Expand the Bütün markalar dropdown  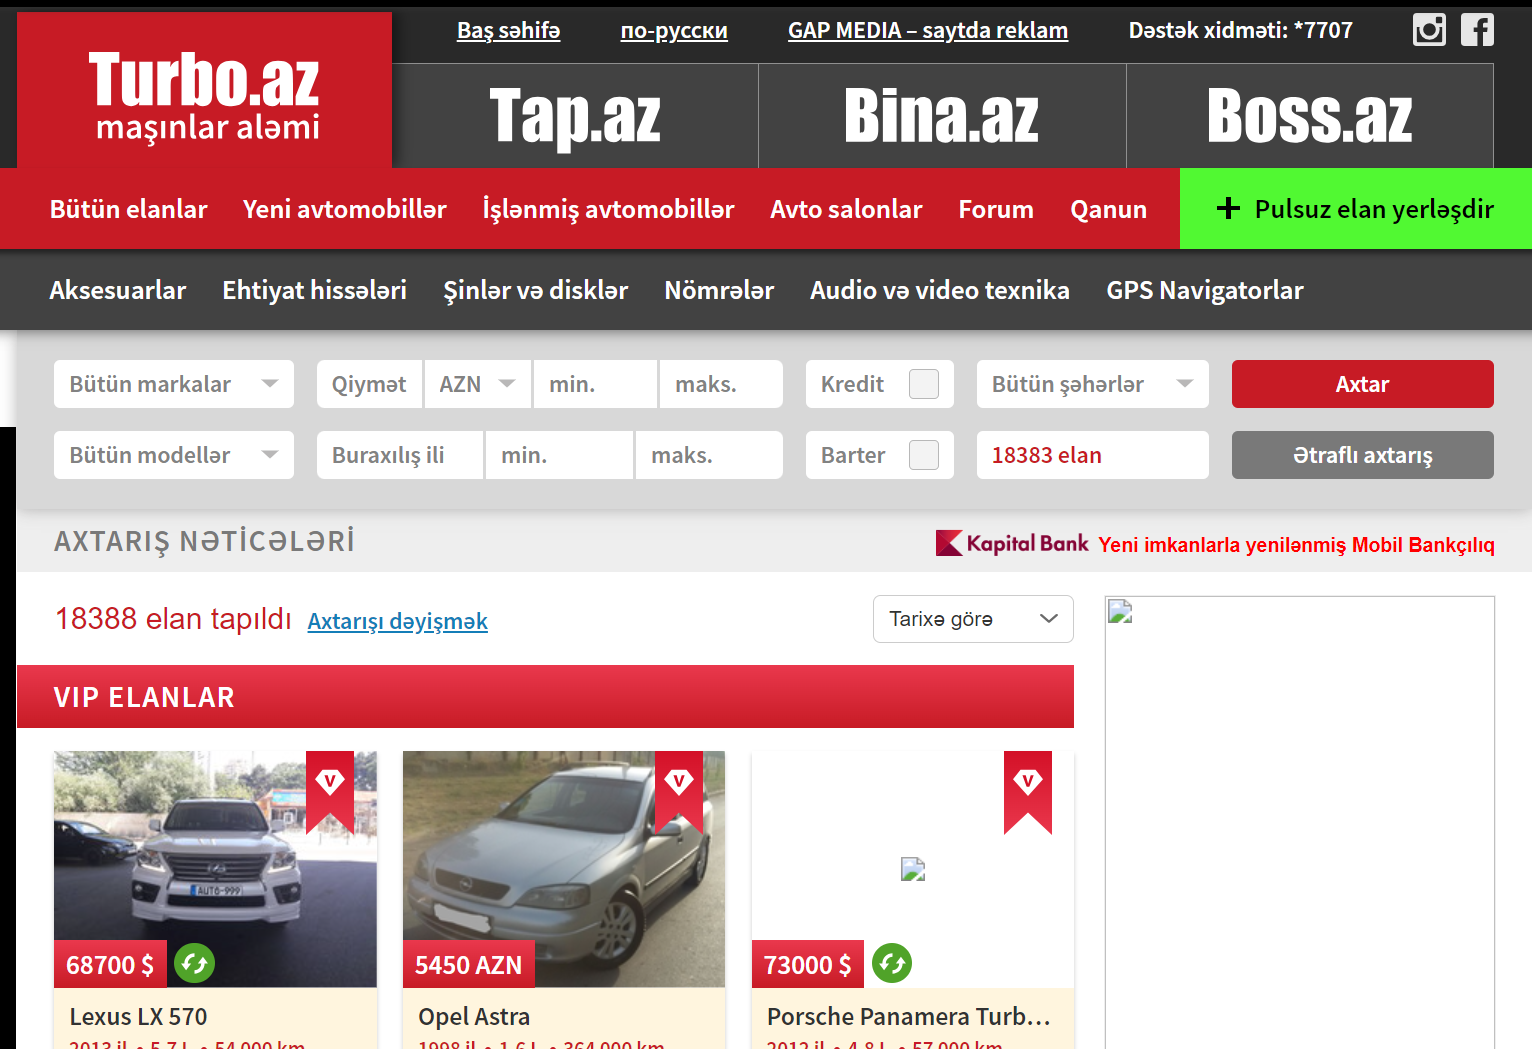pyautogui.click(x=174, y=384)
